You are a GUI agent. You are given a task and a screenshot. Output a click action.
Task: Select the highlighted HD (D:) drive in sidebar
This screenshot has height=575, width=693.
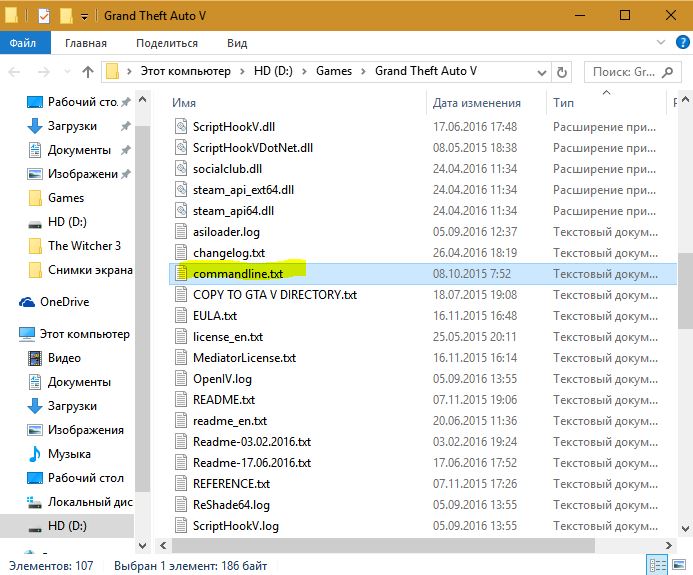67,526
